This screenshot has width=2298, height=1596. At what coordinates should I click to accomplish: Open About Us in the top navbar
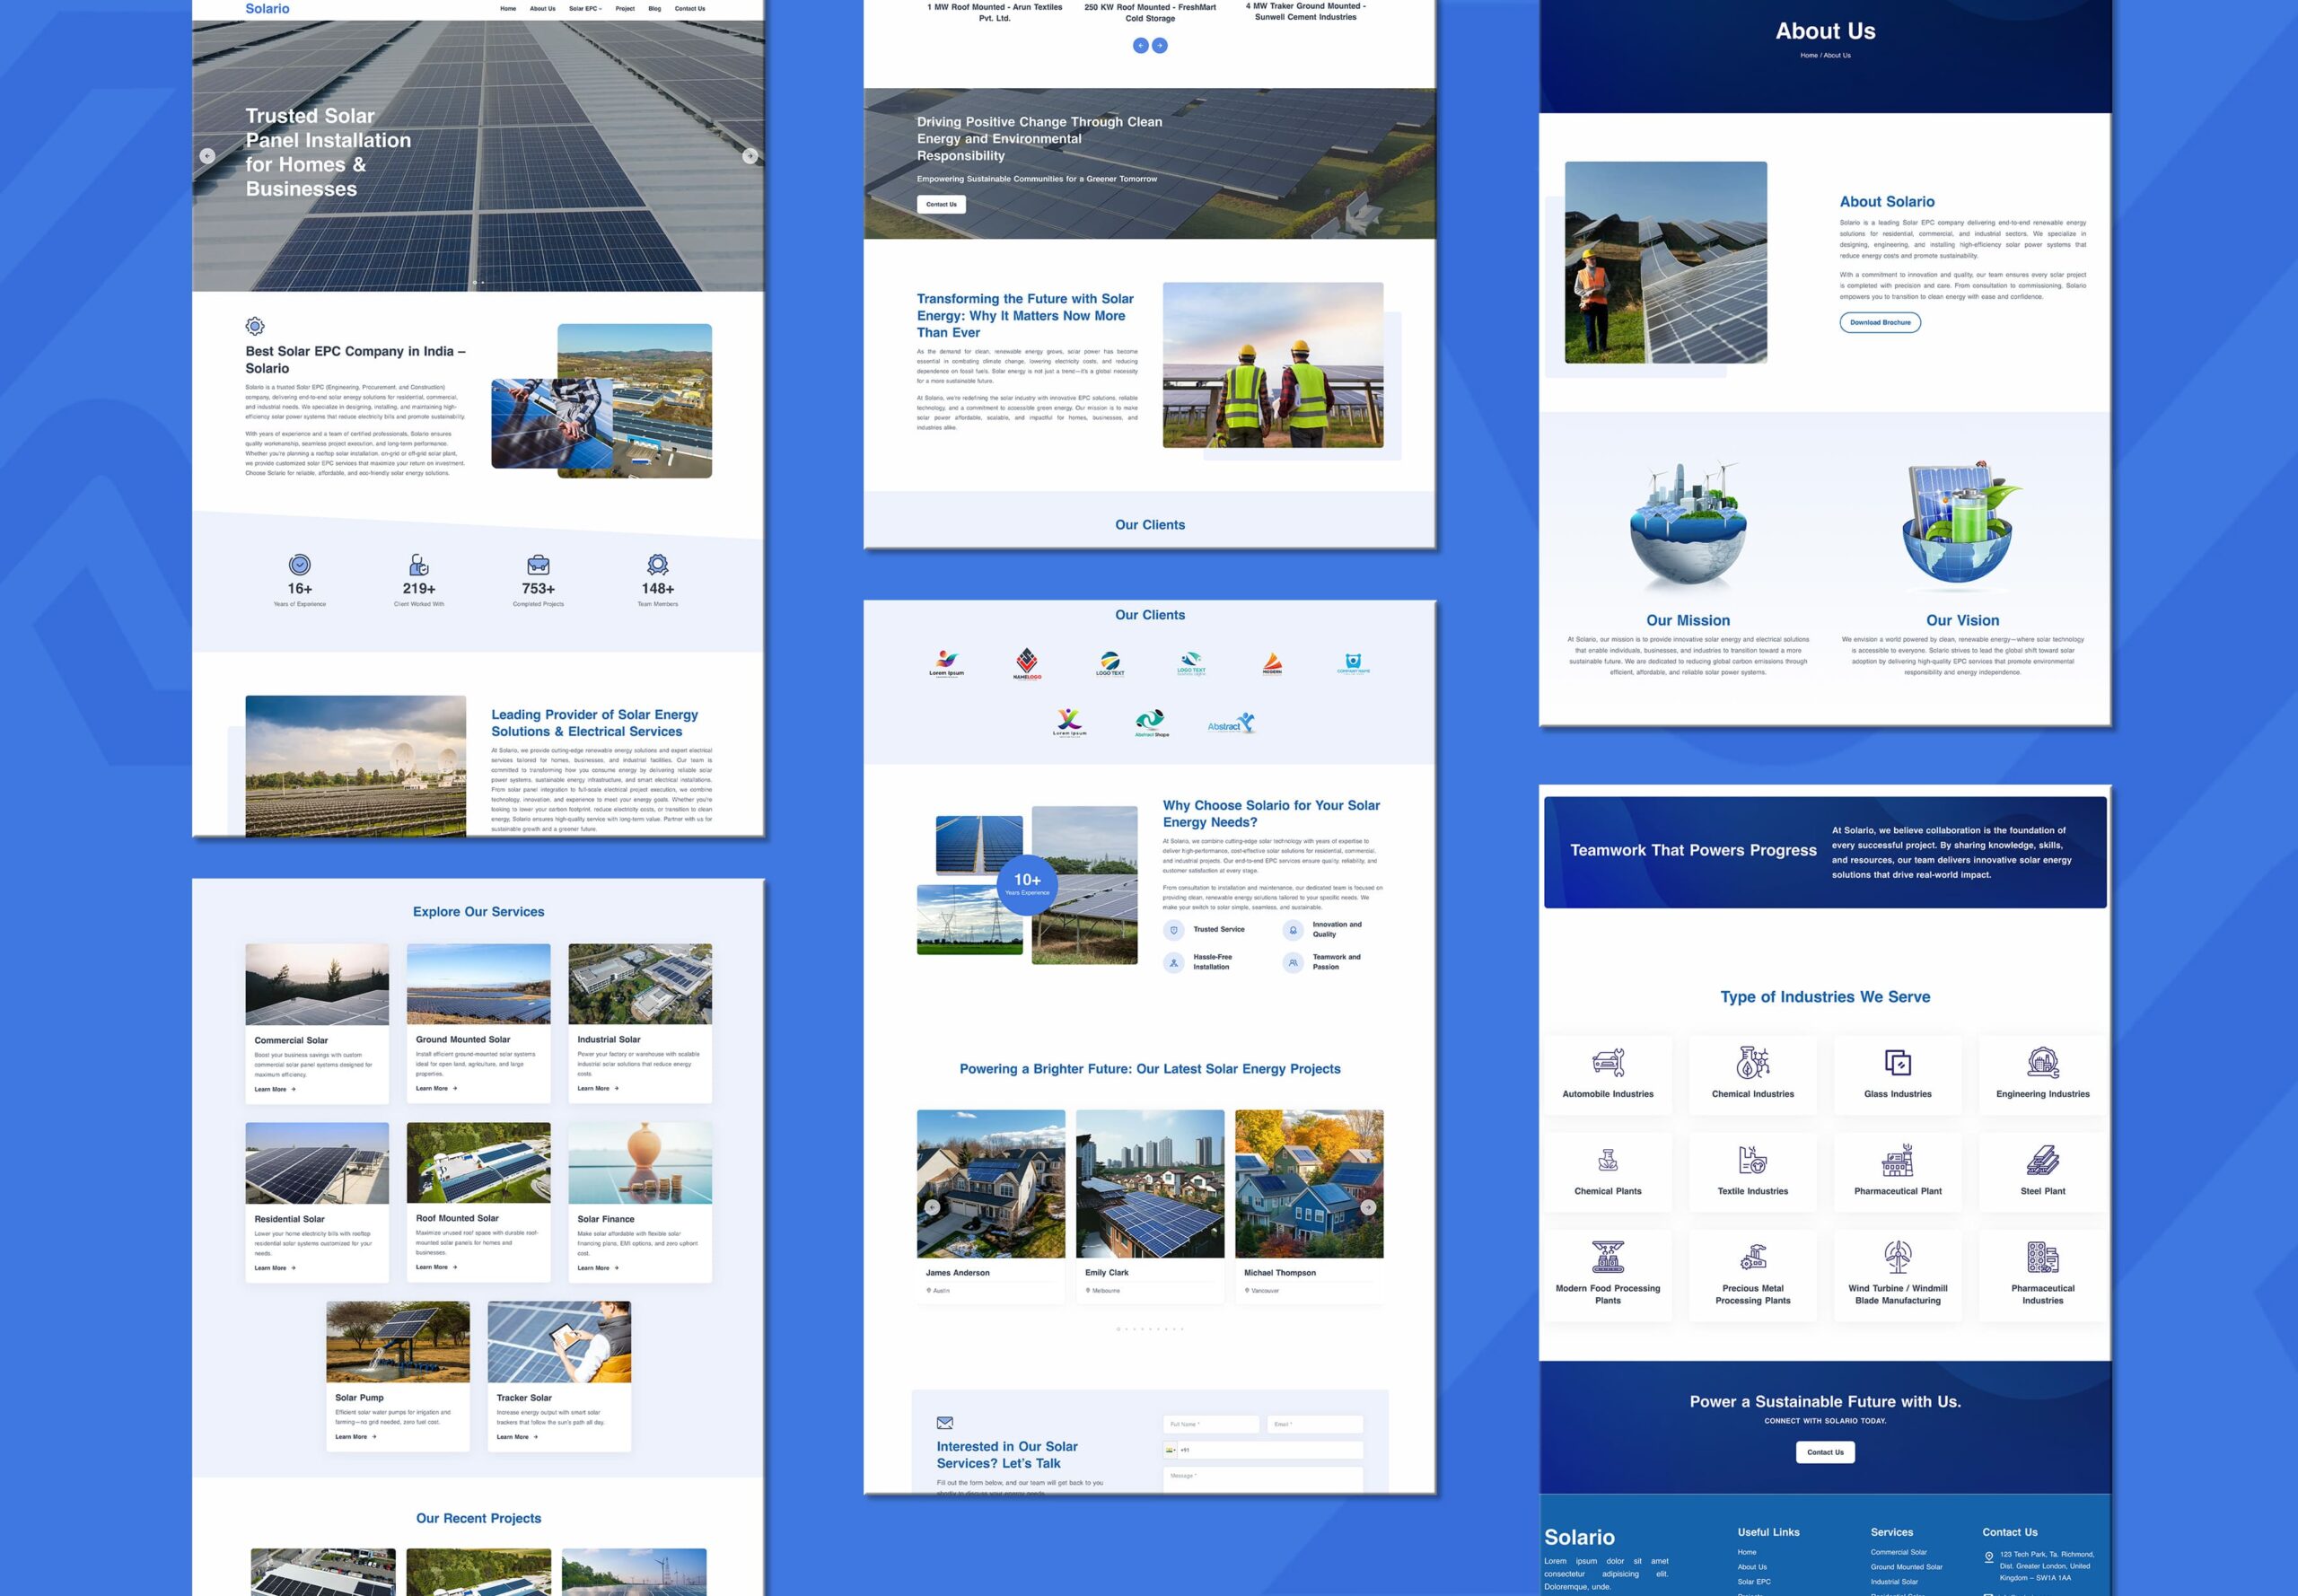click(542, 9)
